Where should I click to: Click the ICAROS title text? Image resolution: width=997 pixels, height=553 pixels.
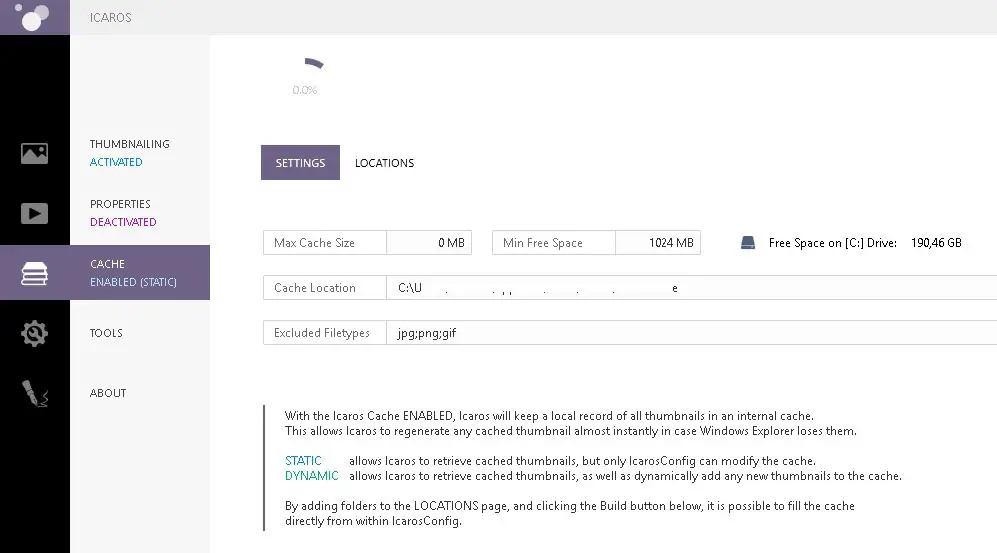coord(111,18)
